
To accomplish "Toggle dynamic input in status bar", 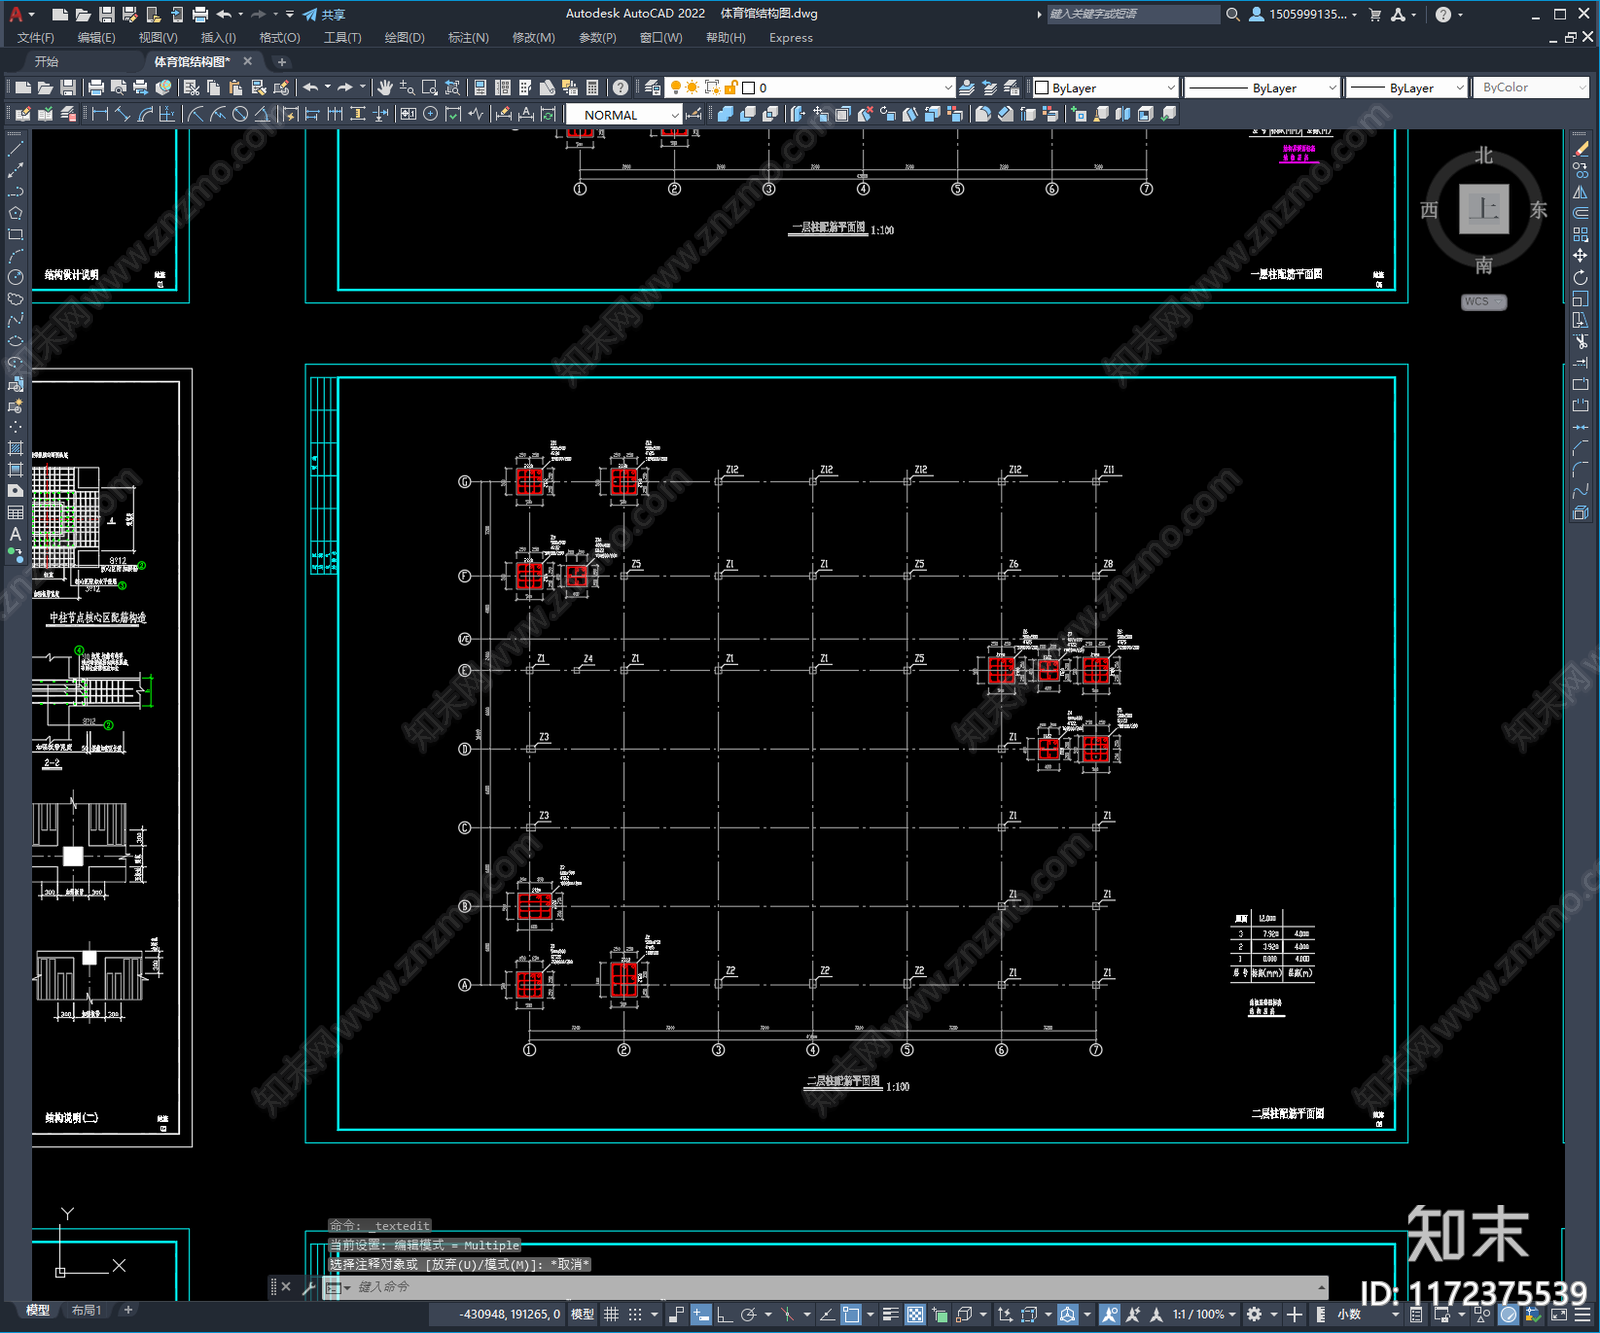I will click(701, 1314).
